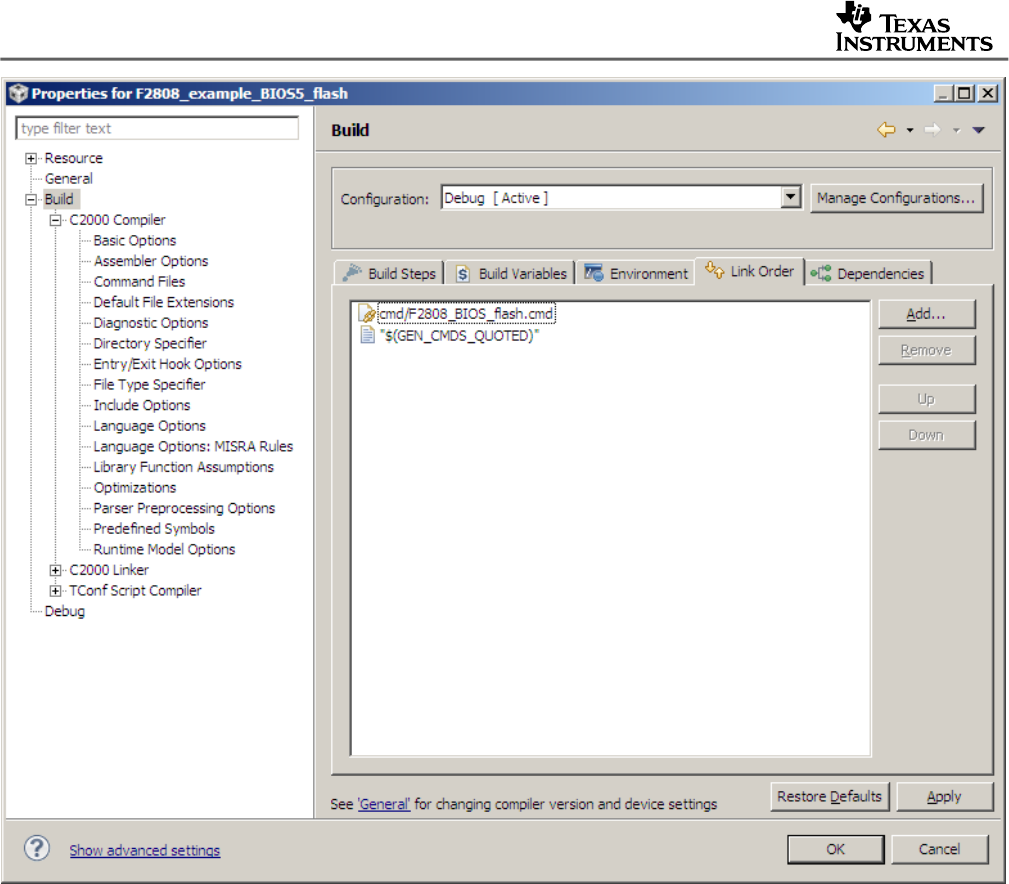The width and height of the screenshot is (1009, 884).
Task: Click the help question-mark icon
Action: pyautogui.click(x=36, y=848)
